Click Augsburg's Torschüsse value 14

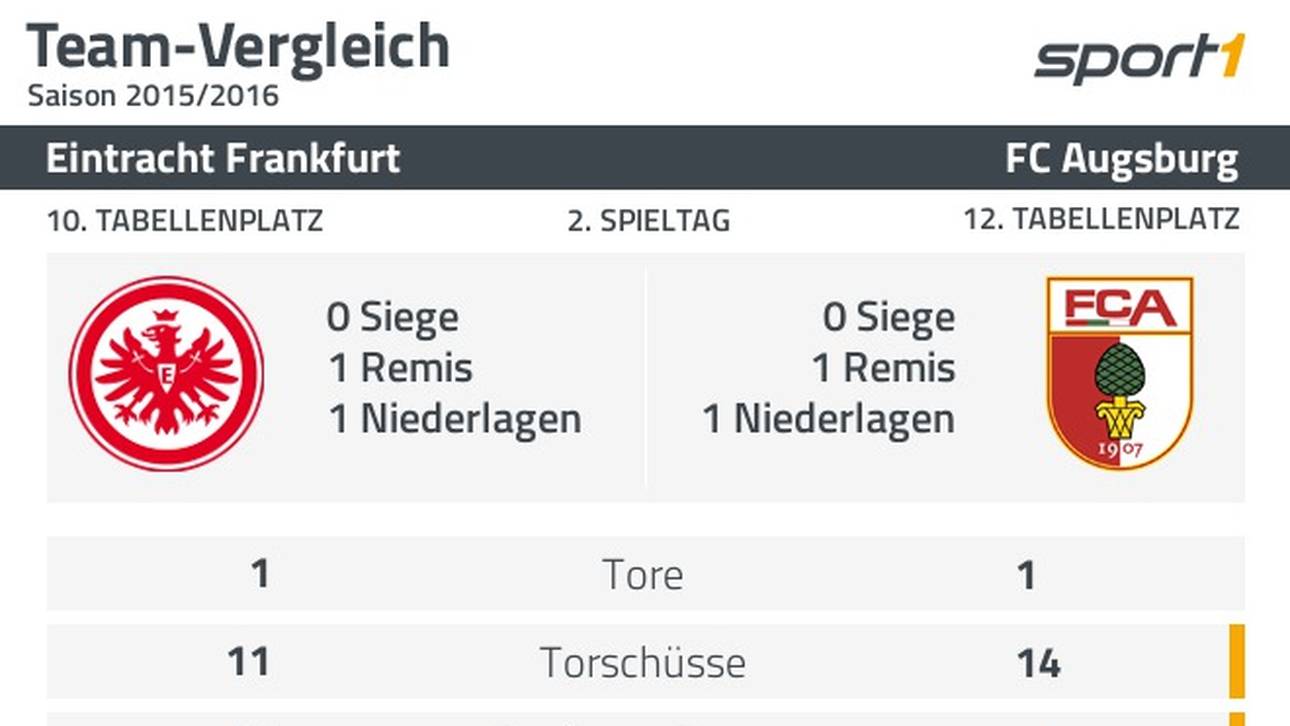pyautogui.click(x=1039, y=664)
